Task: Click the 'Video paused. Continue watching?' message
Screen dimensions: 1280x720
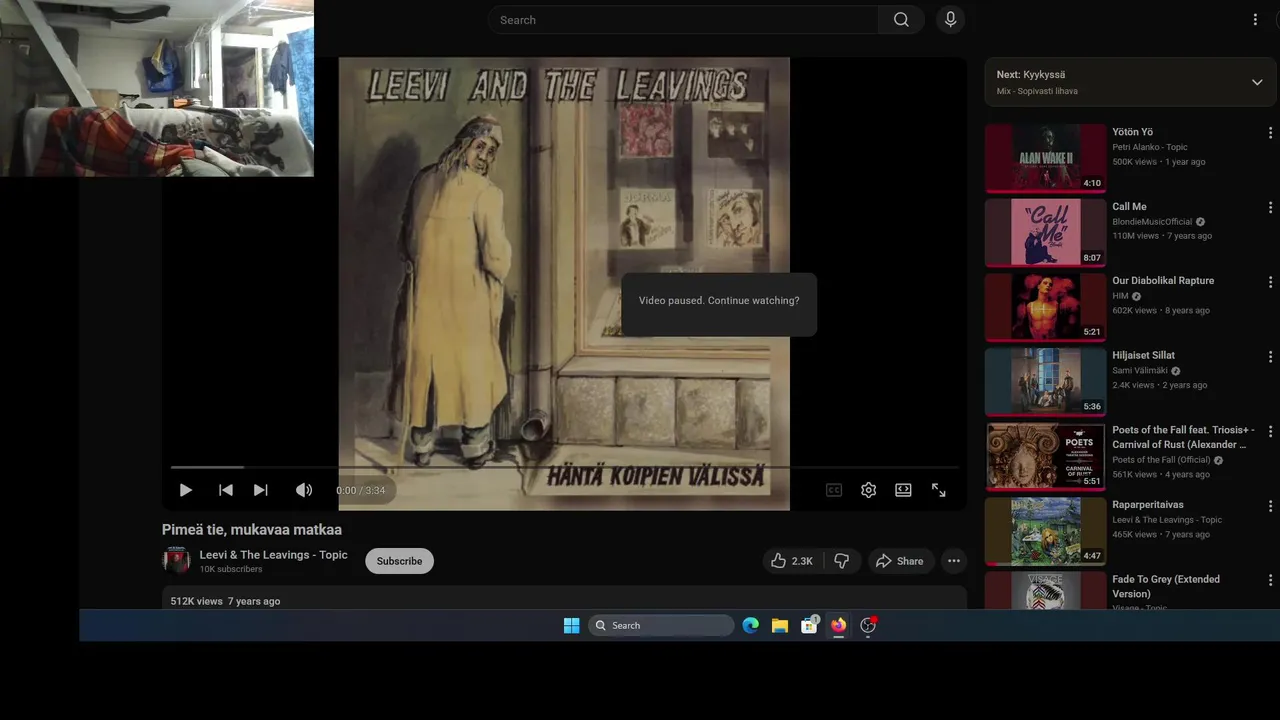Action: click(719, 301)
